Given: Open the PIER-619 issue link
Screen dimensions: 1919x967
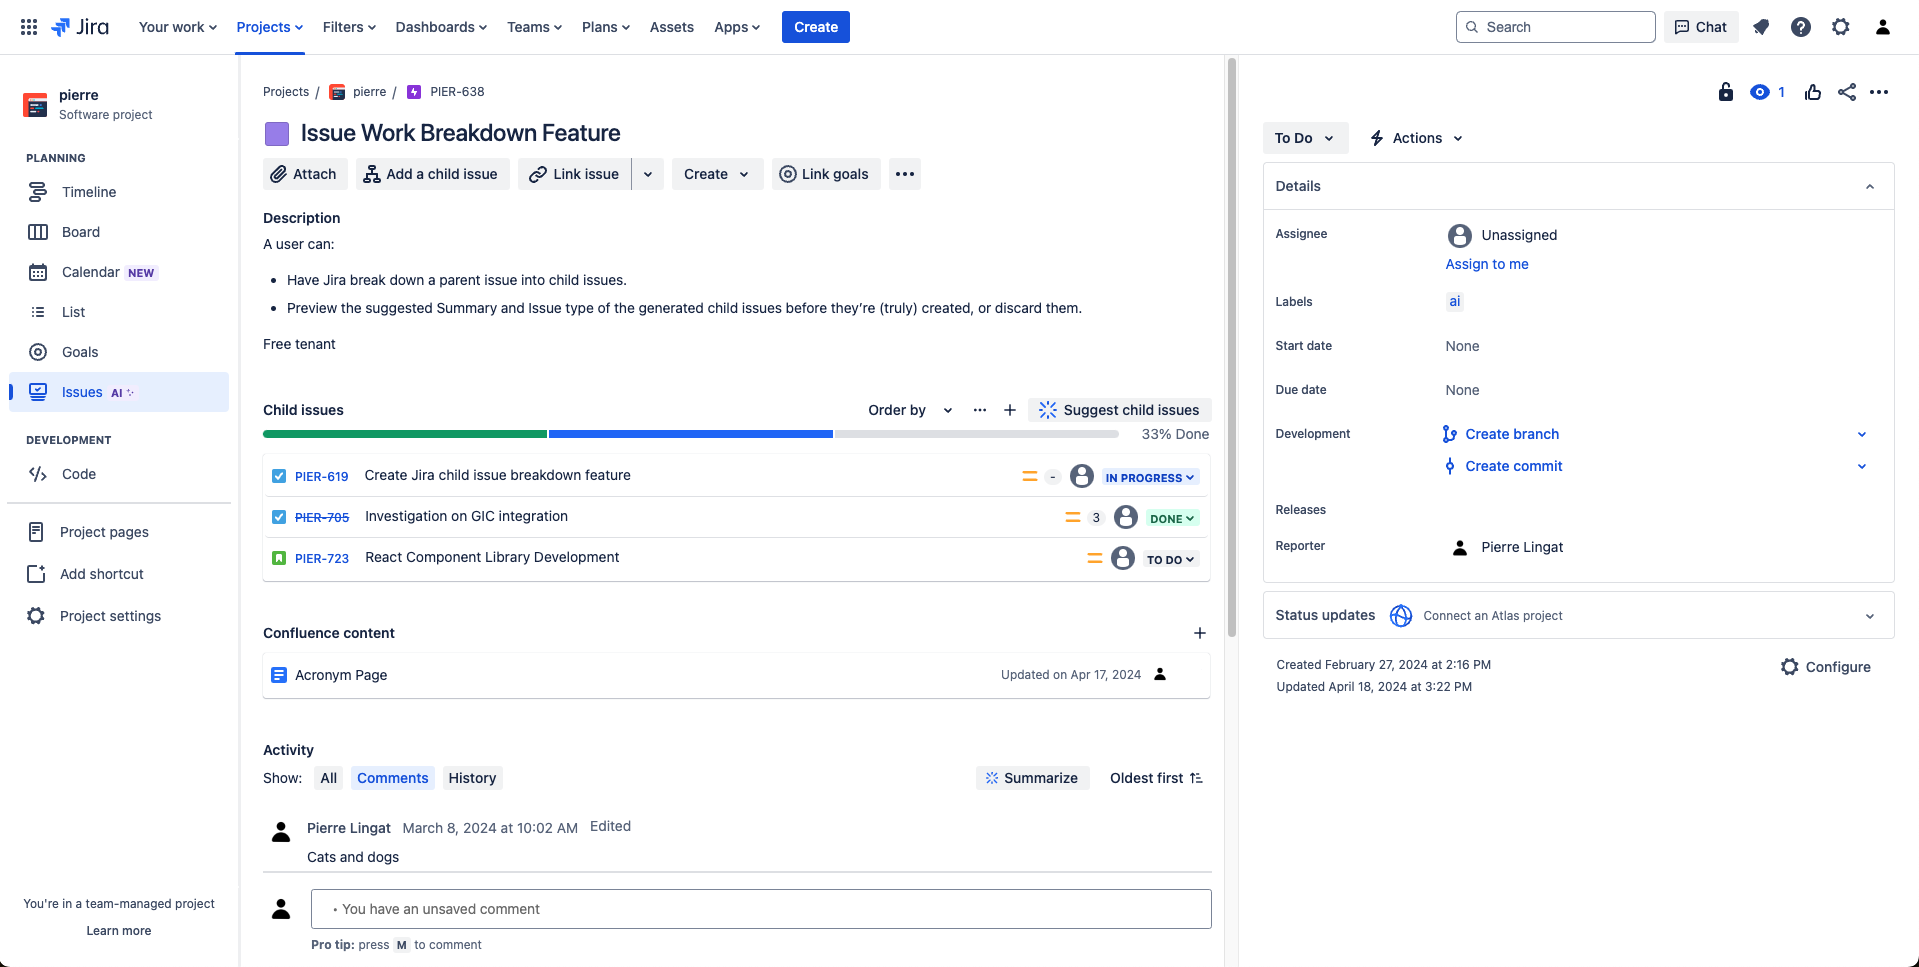Looking at the screenshot, I should 322,477.
